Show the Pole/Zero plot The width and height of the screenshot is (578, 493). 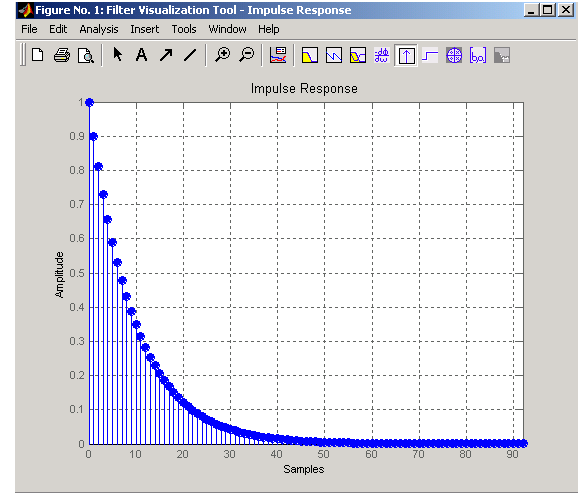pos(454,56)
